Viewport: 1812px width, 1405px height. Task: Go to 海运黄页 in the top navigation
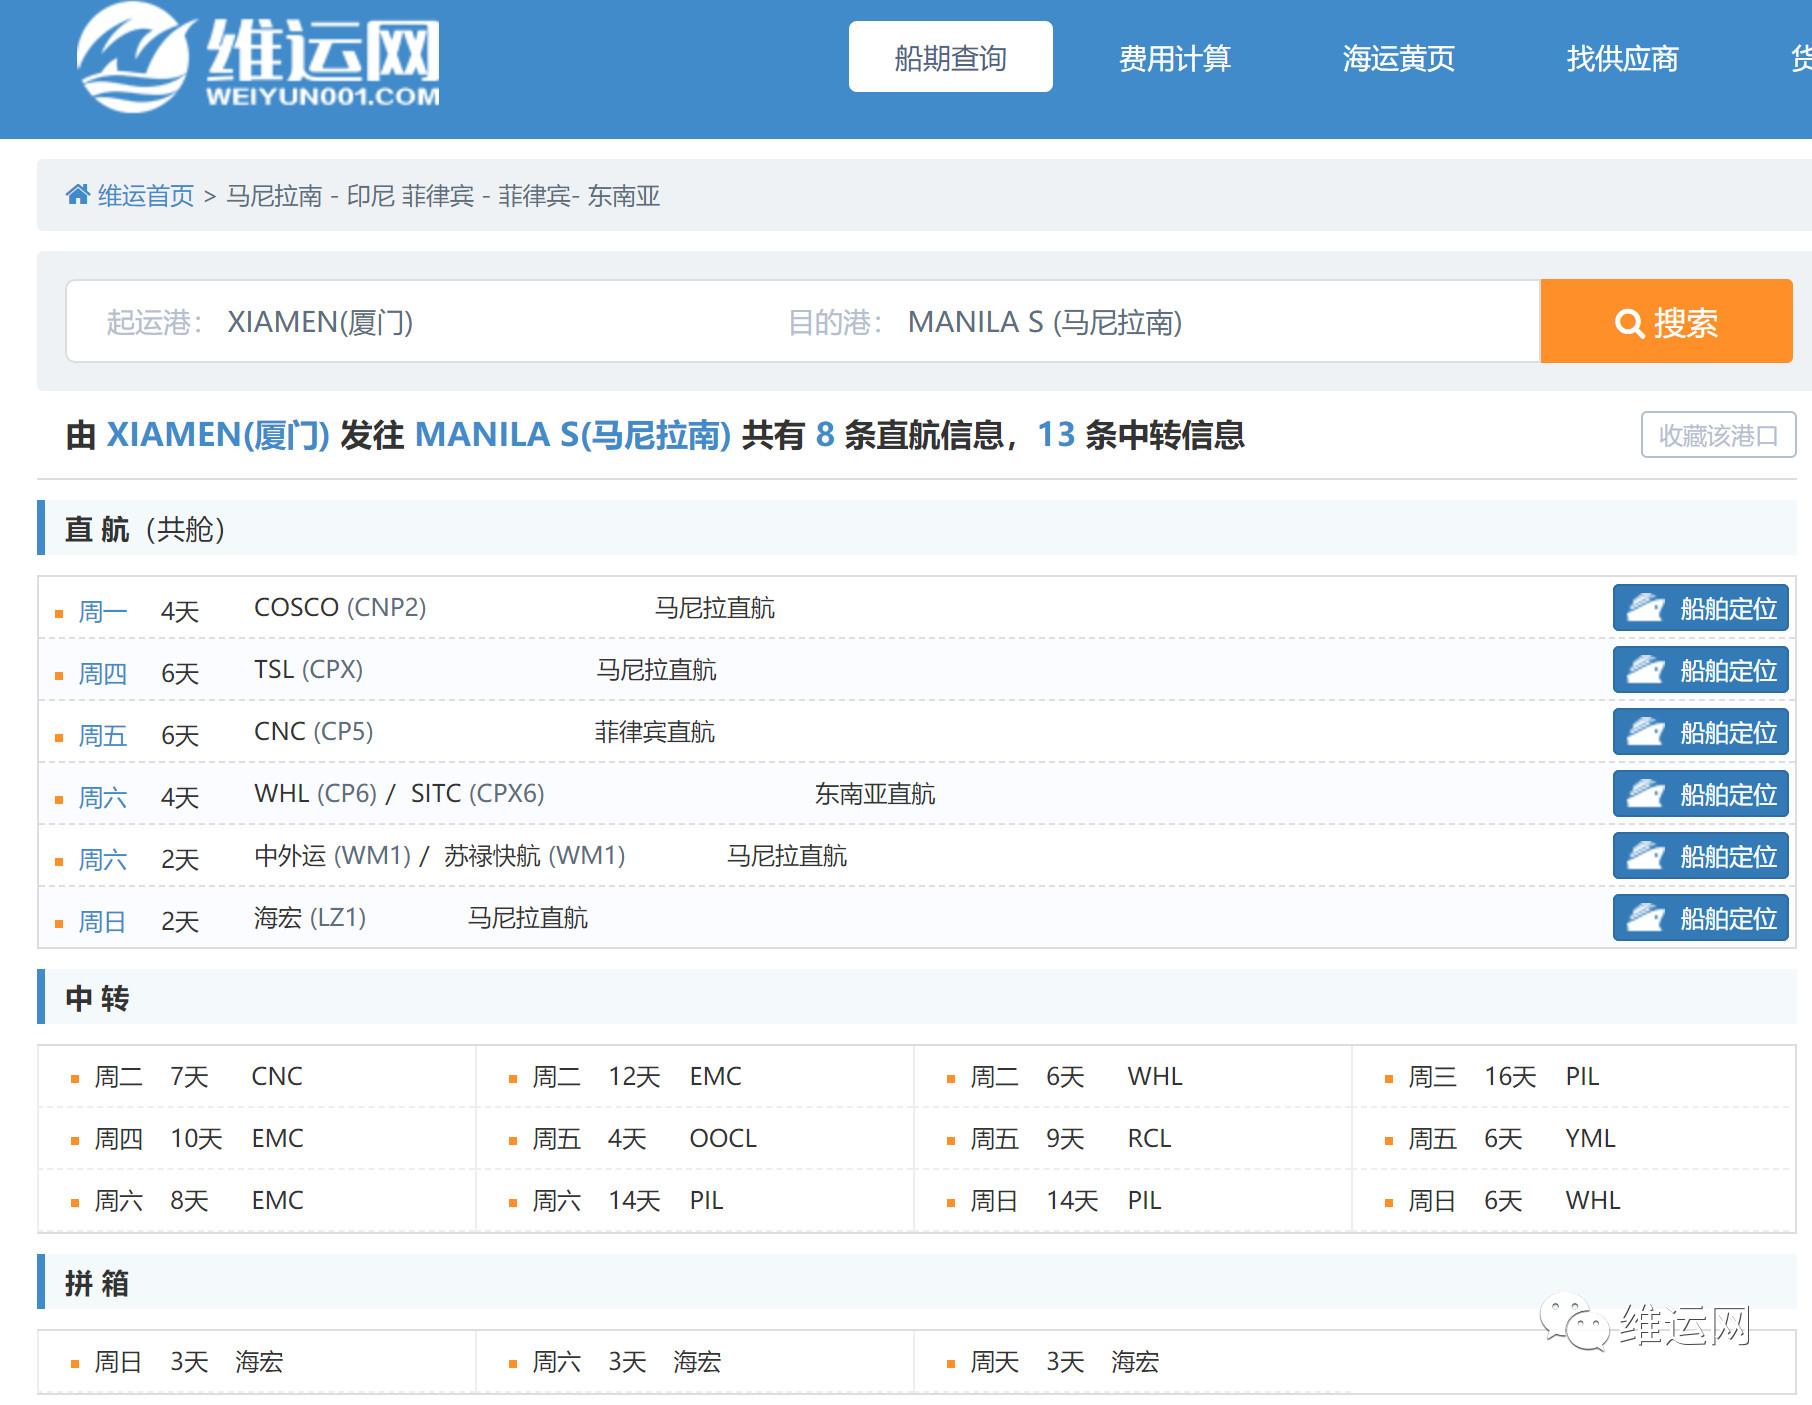[1398, 58]
